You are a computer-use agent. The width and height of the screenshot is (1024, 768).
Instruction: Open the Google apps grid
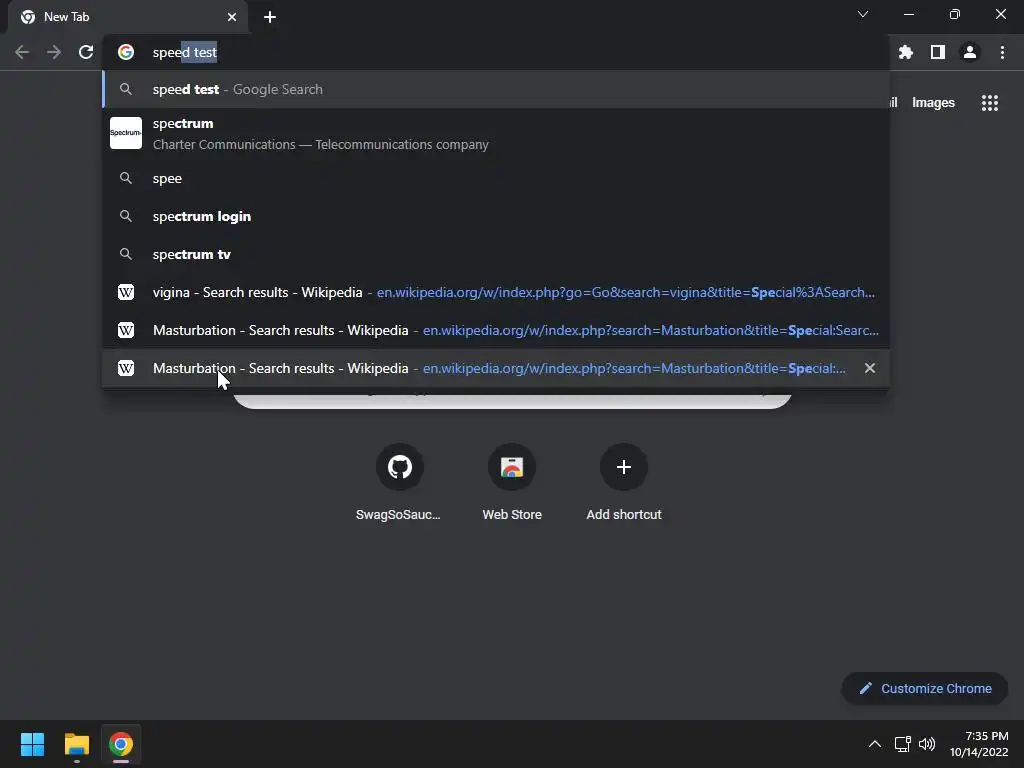[990, 103]
